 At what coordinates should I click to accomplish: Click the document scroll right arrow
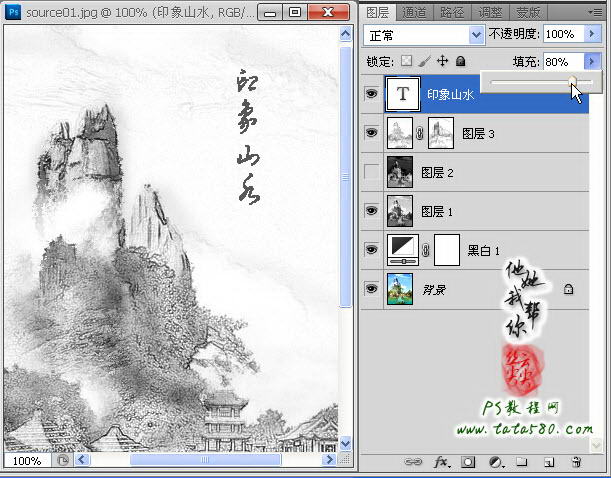point(329,460)
